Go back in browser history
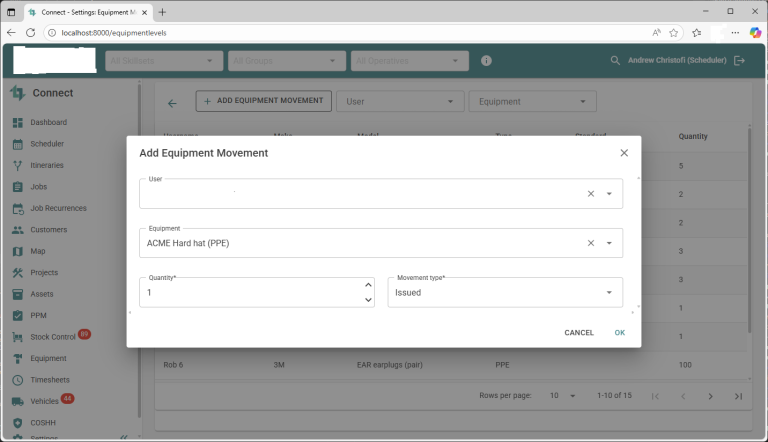Image resolution: width=768 pixels, height=442 pixels. coord(11,33)
